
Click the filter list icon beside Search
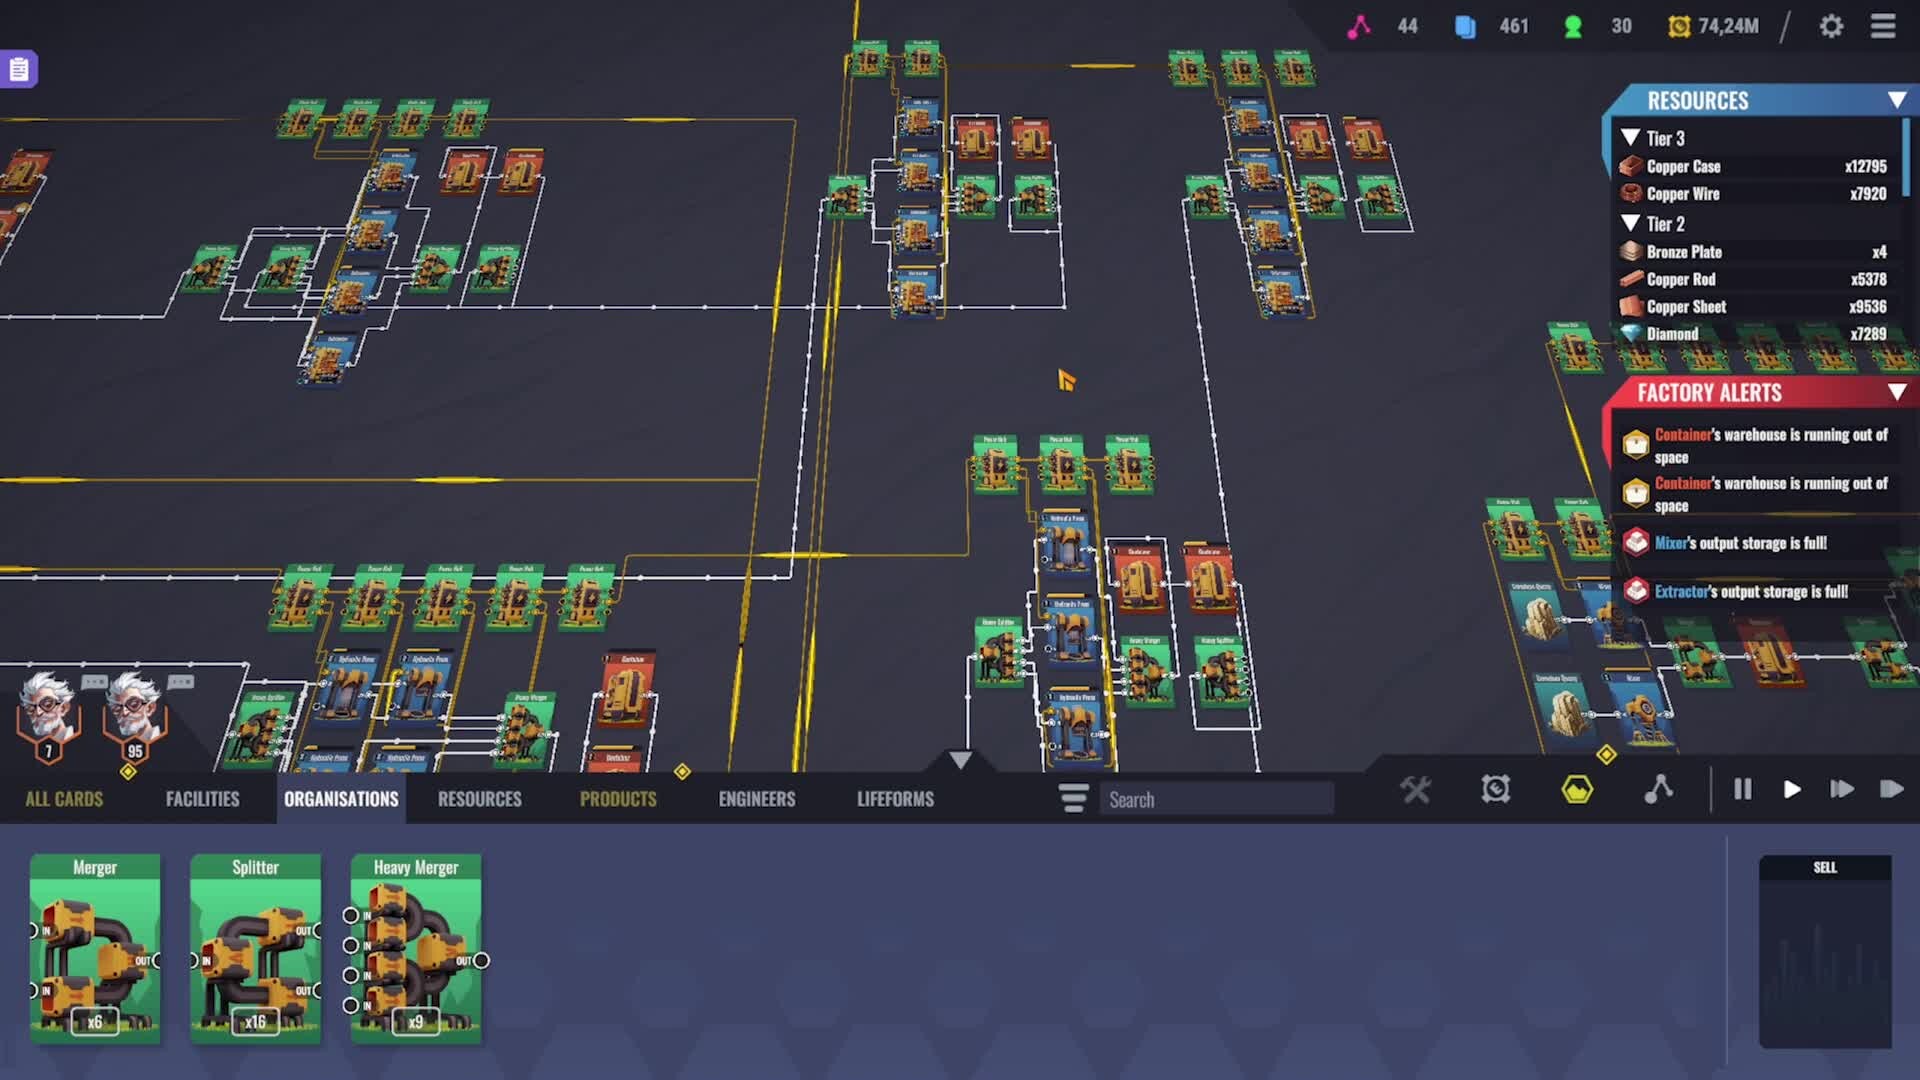point(1073,798)
